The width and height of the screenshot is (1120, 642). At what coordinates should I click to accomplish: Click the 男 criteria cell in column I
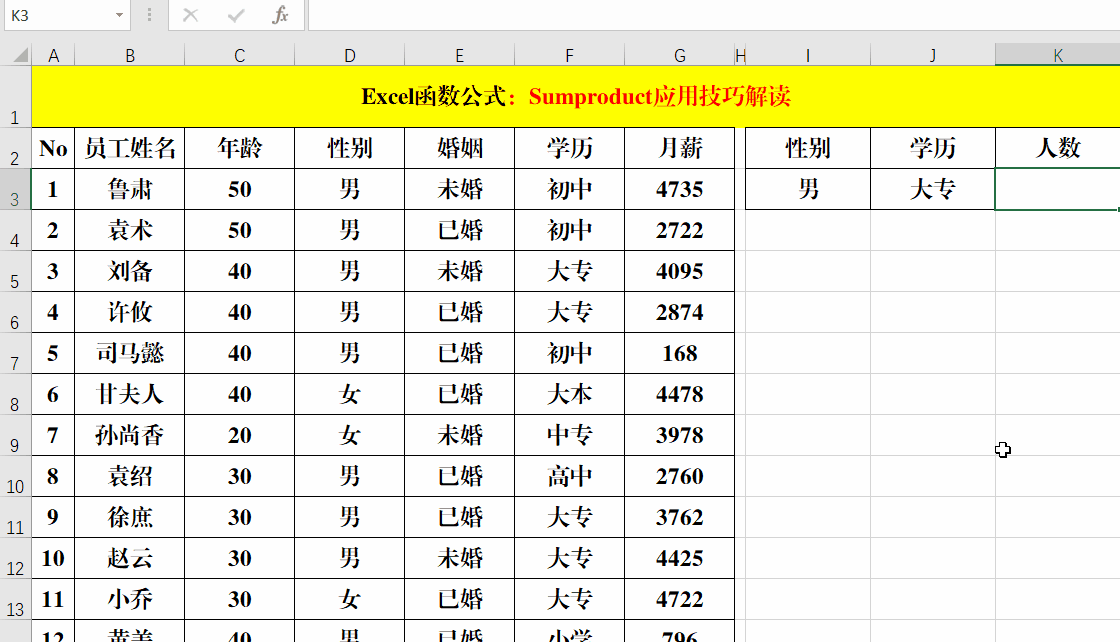(x=808, y=189)
